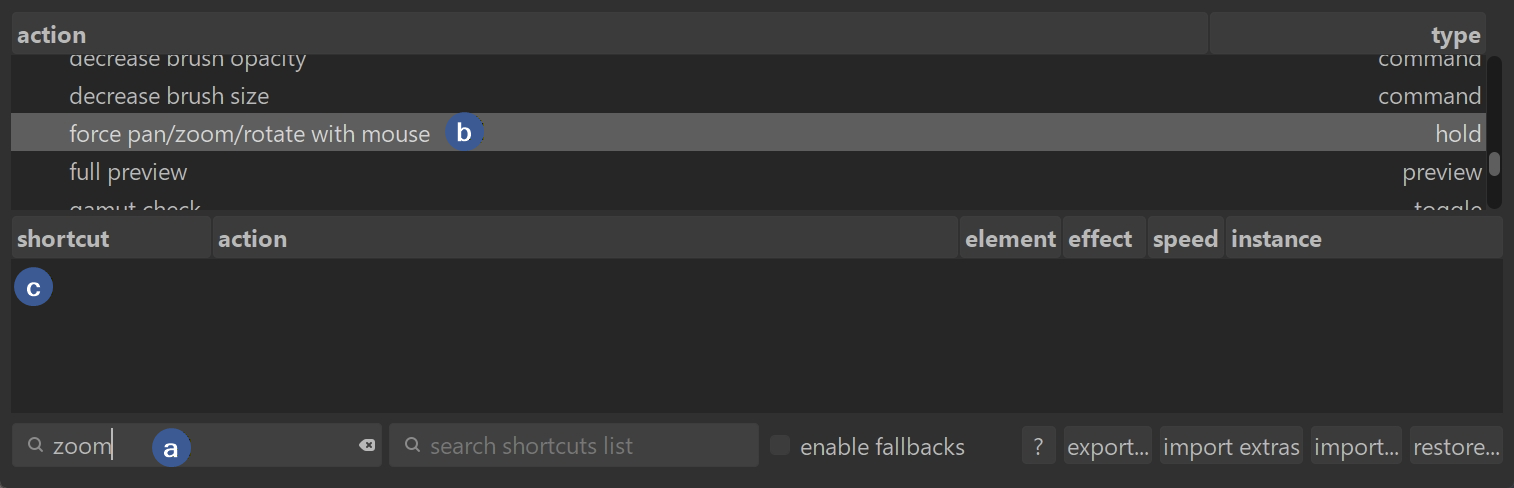This screenshot has width=1514, height=488.
Task: Click the top action column header
Action: (608, 36)
